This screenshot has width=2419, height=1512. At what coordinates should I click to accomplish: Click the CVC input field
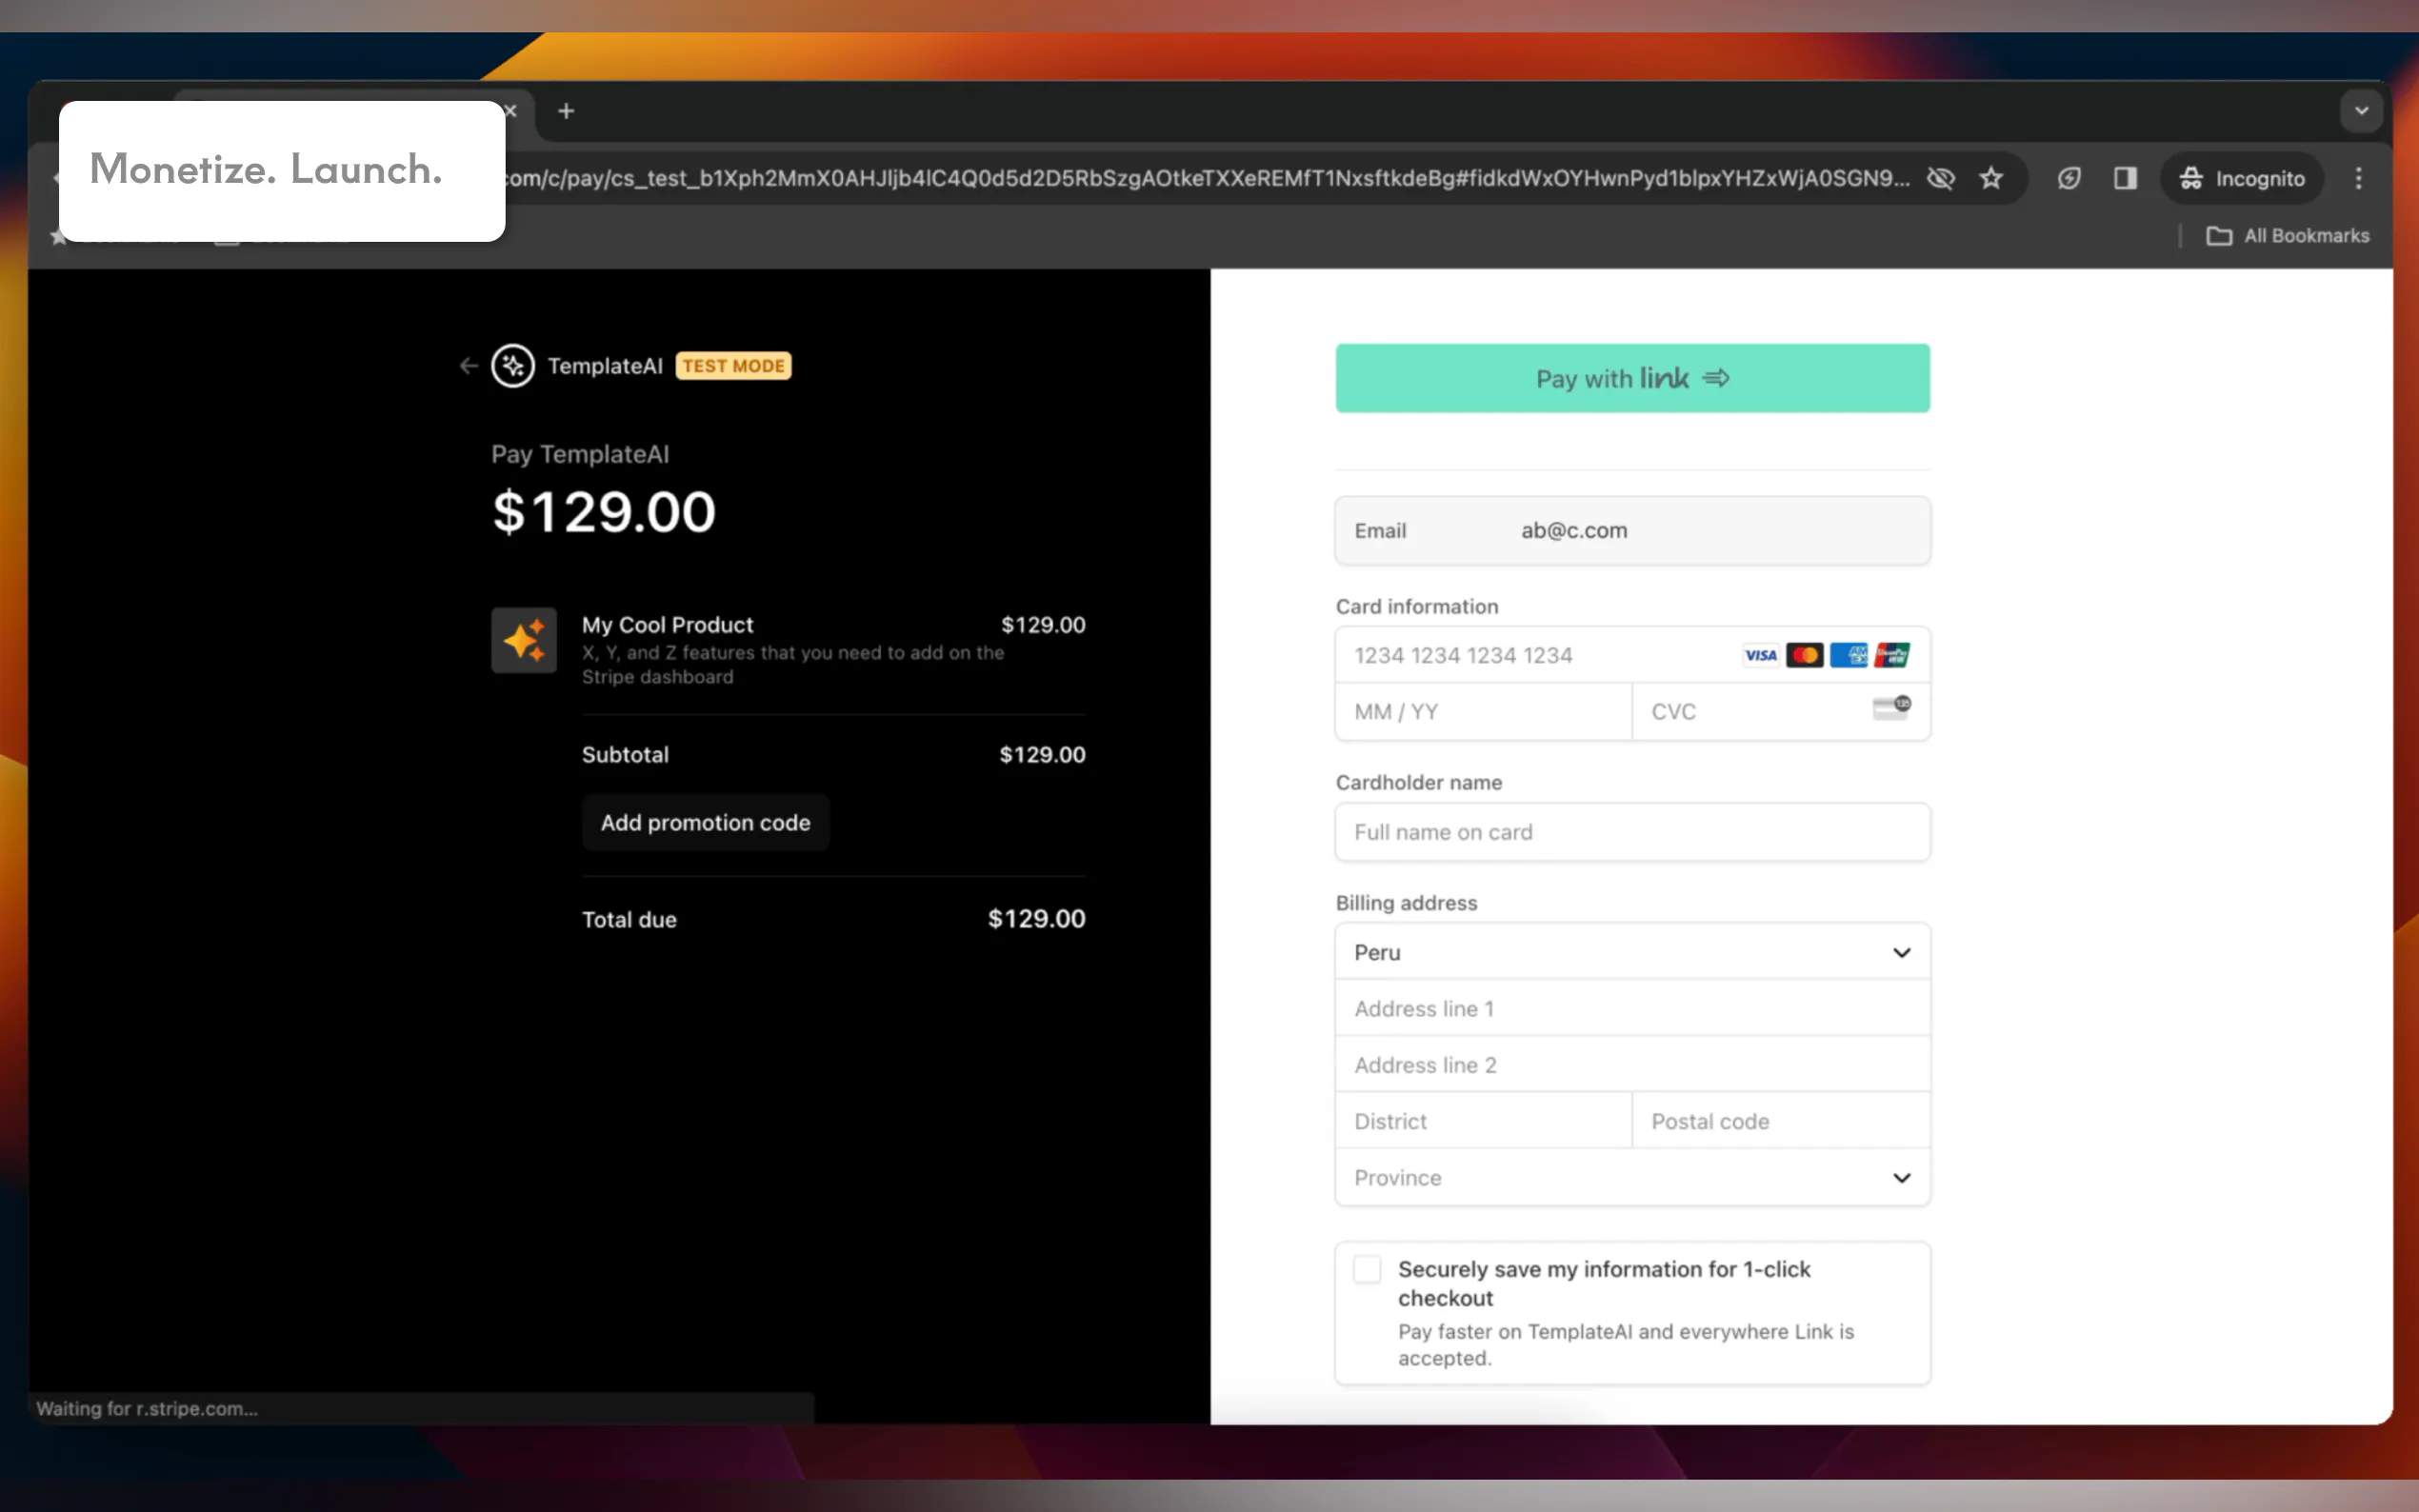tap(1750, 712)
